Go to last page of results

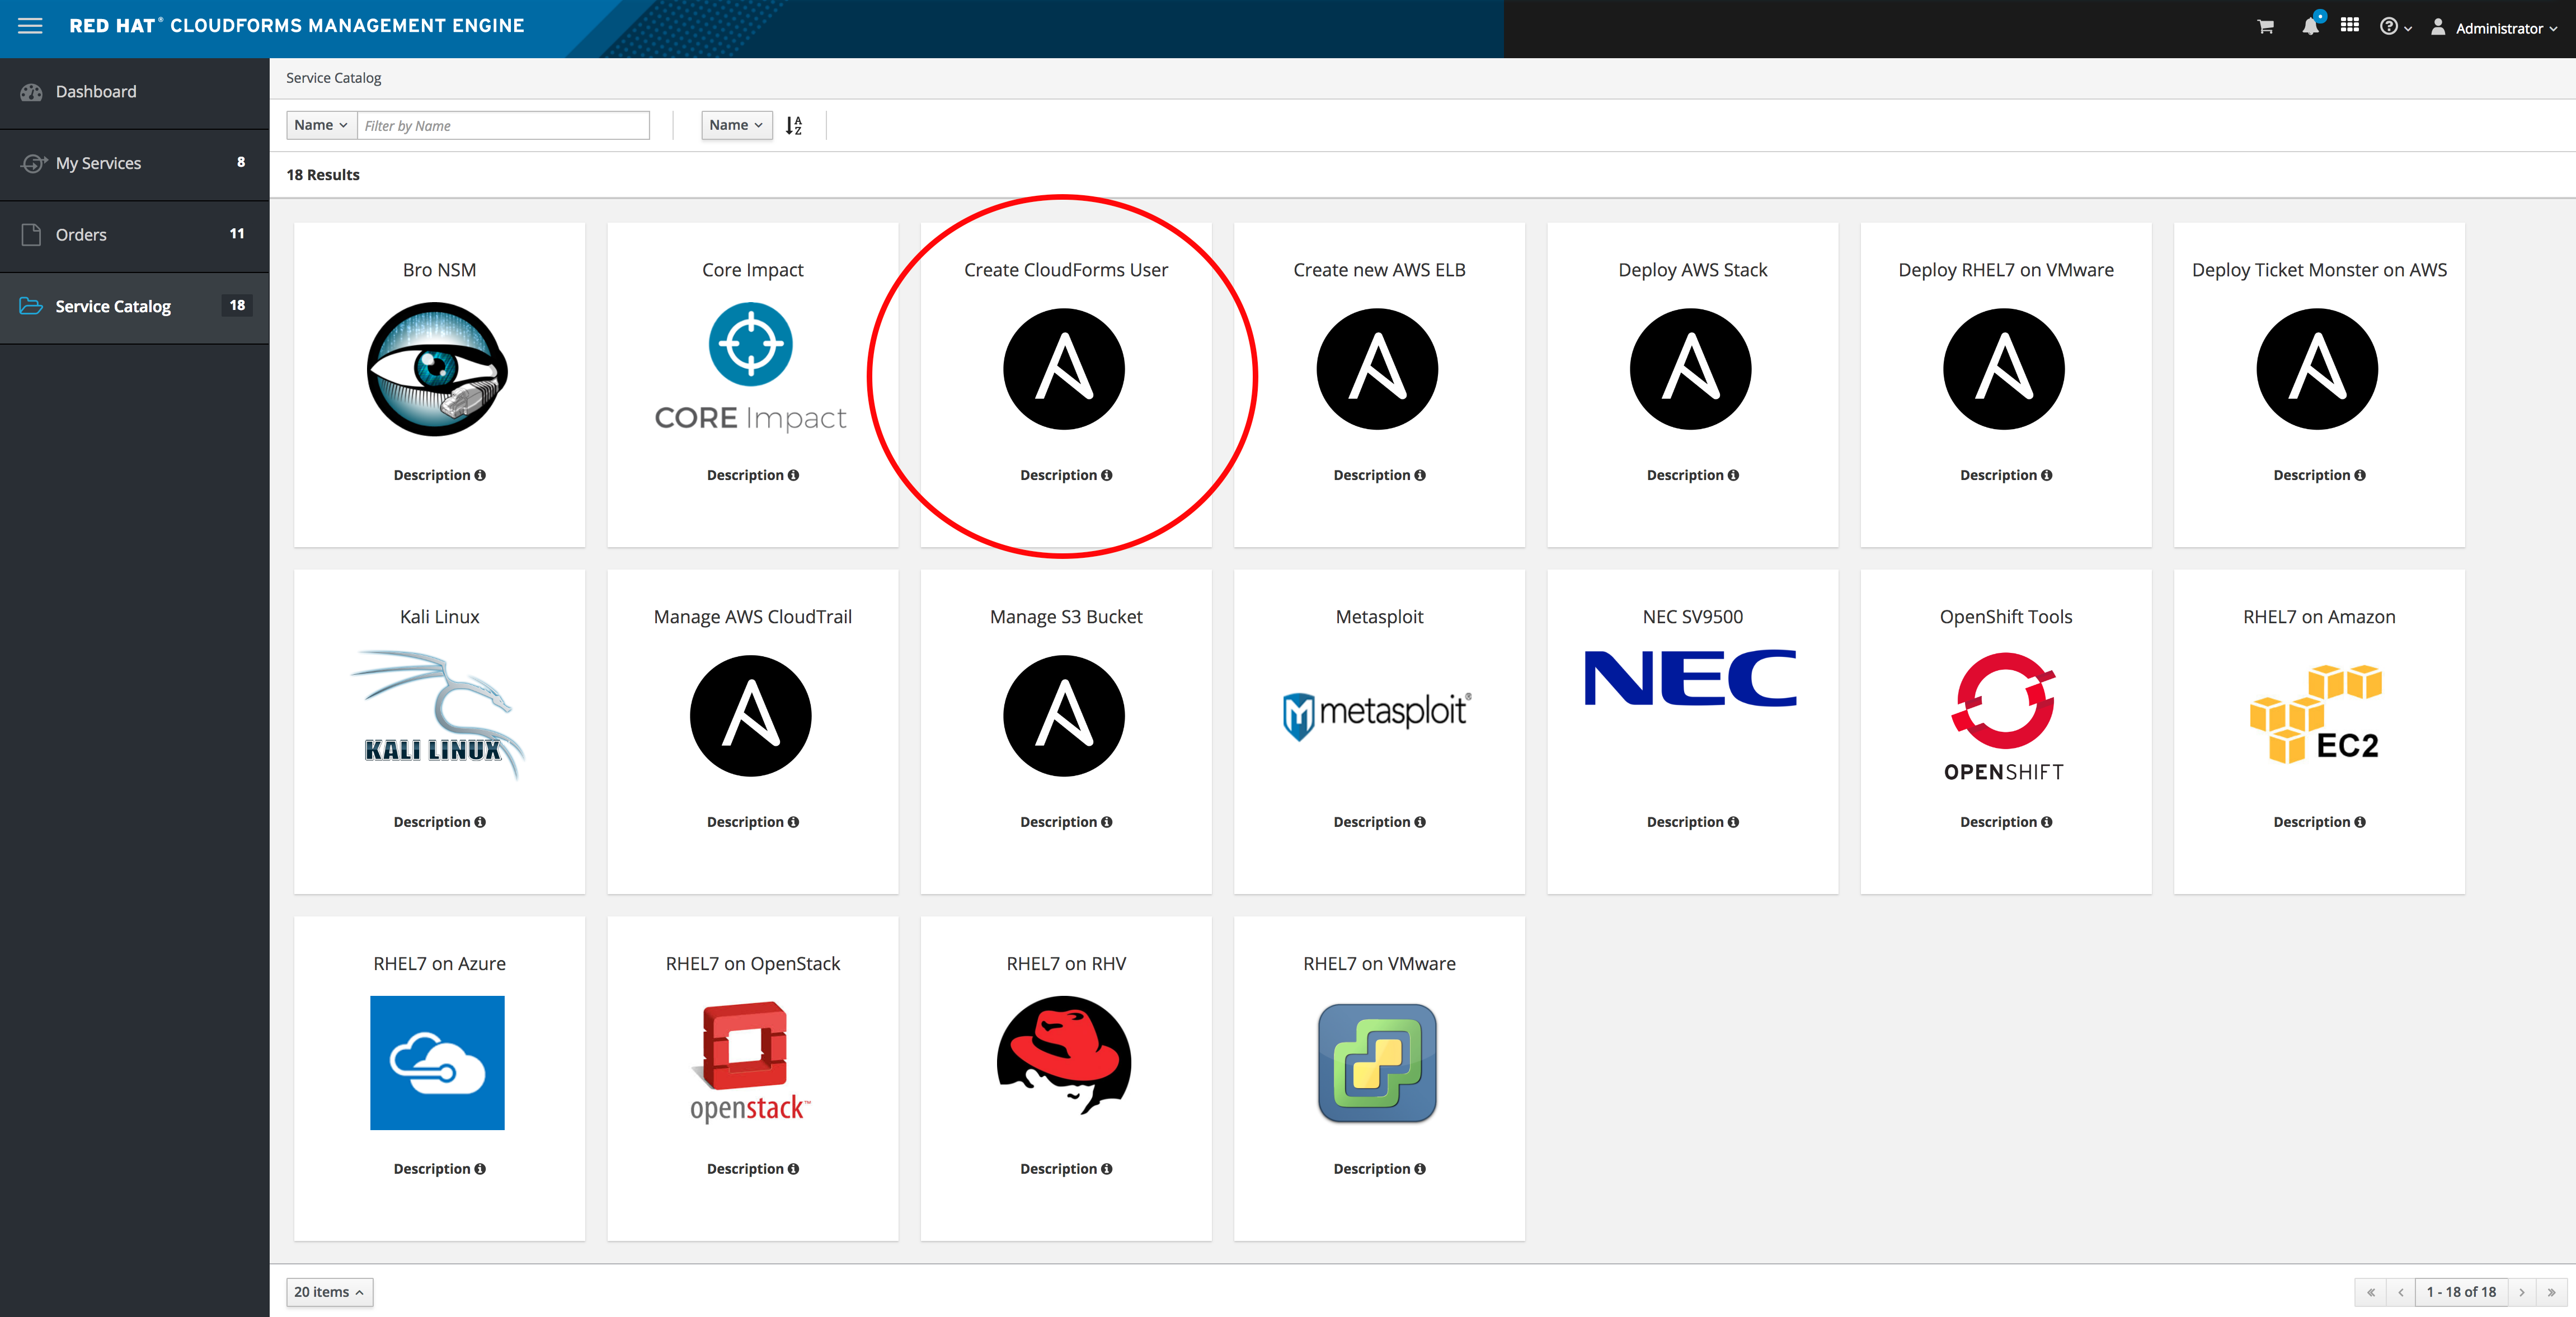[x=2551, y=1292]
